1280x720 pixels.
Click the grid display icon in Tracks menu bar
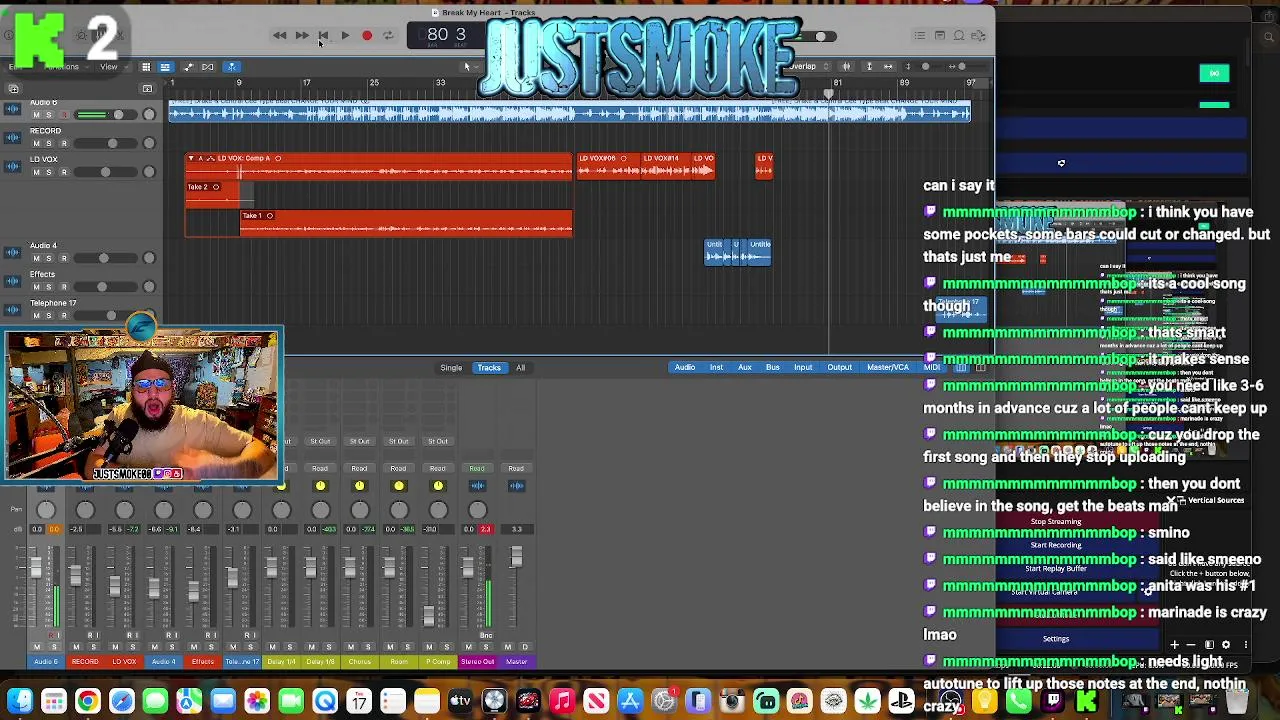pyautogui.click(x=146, y=67)
